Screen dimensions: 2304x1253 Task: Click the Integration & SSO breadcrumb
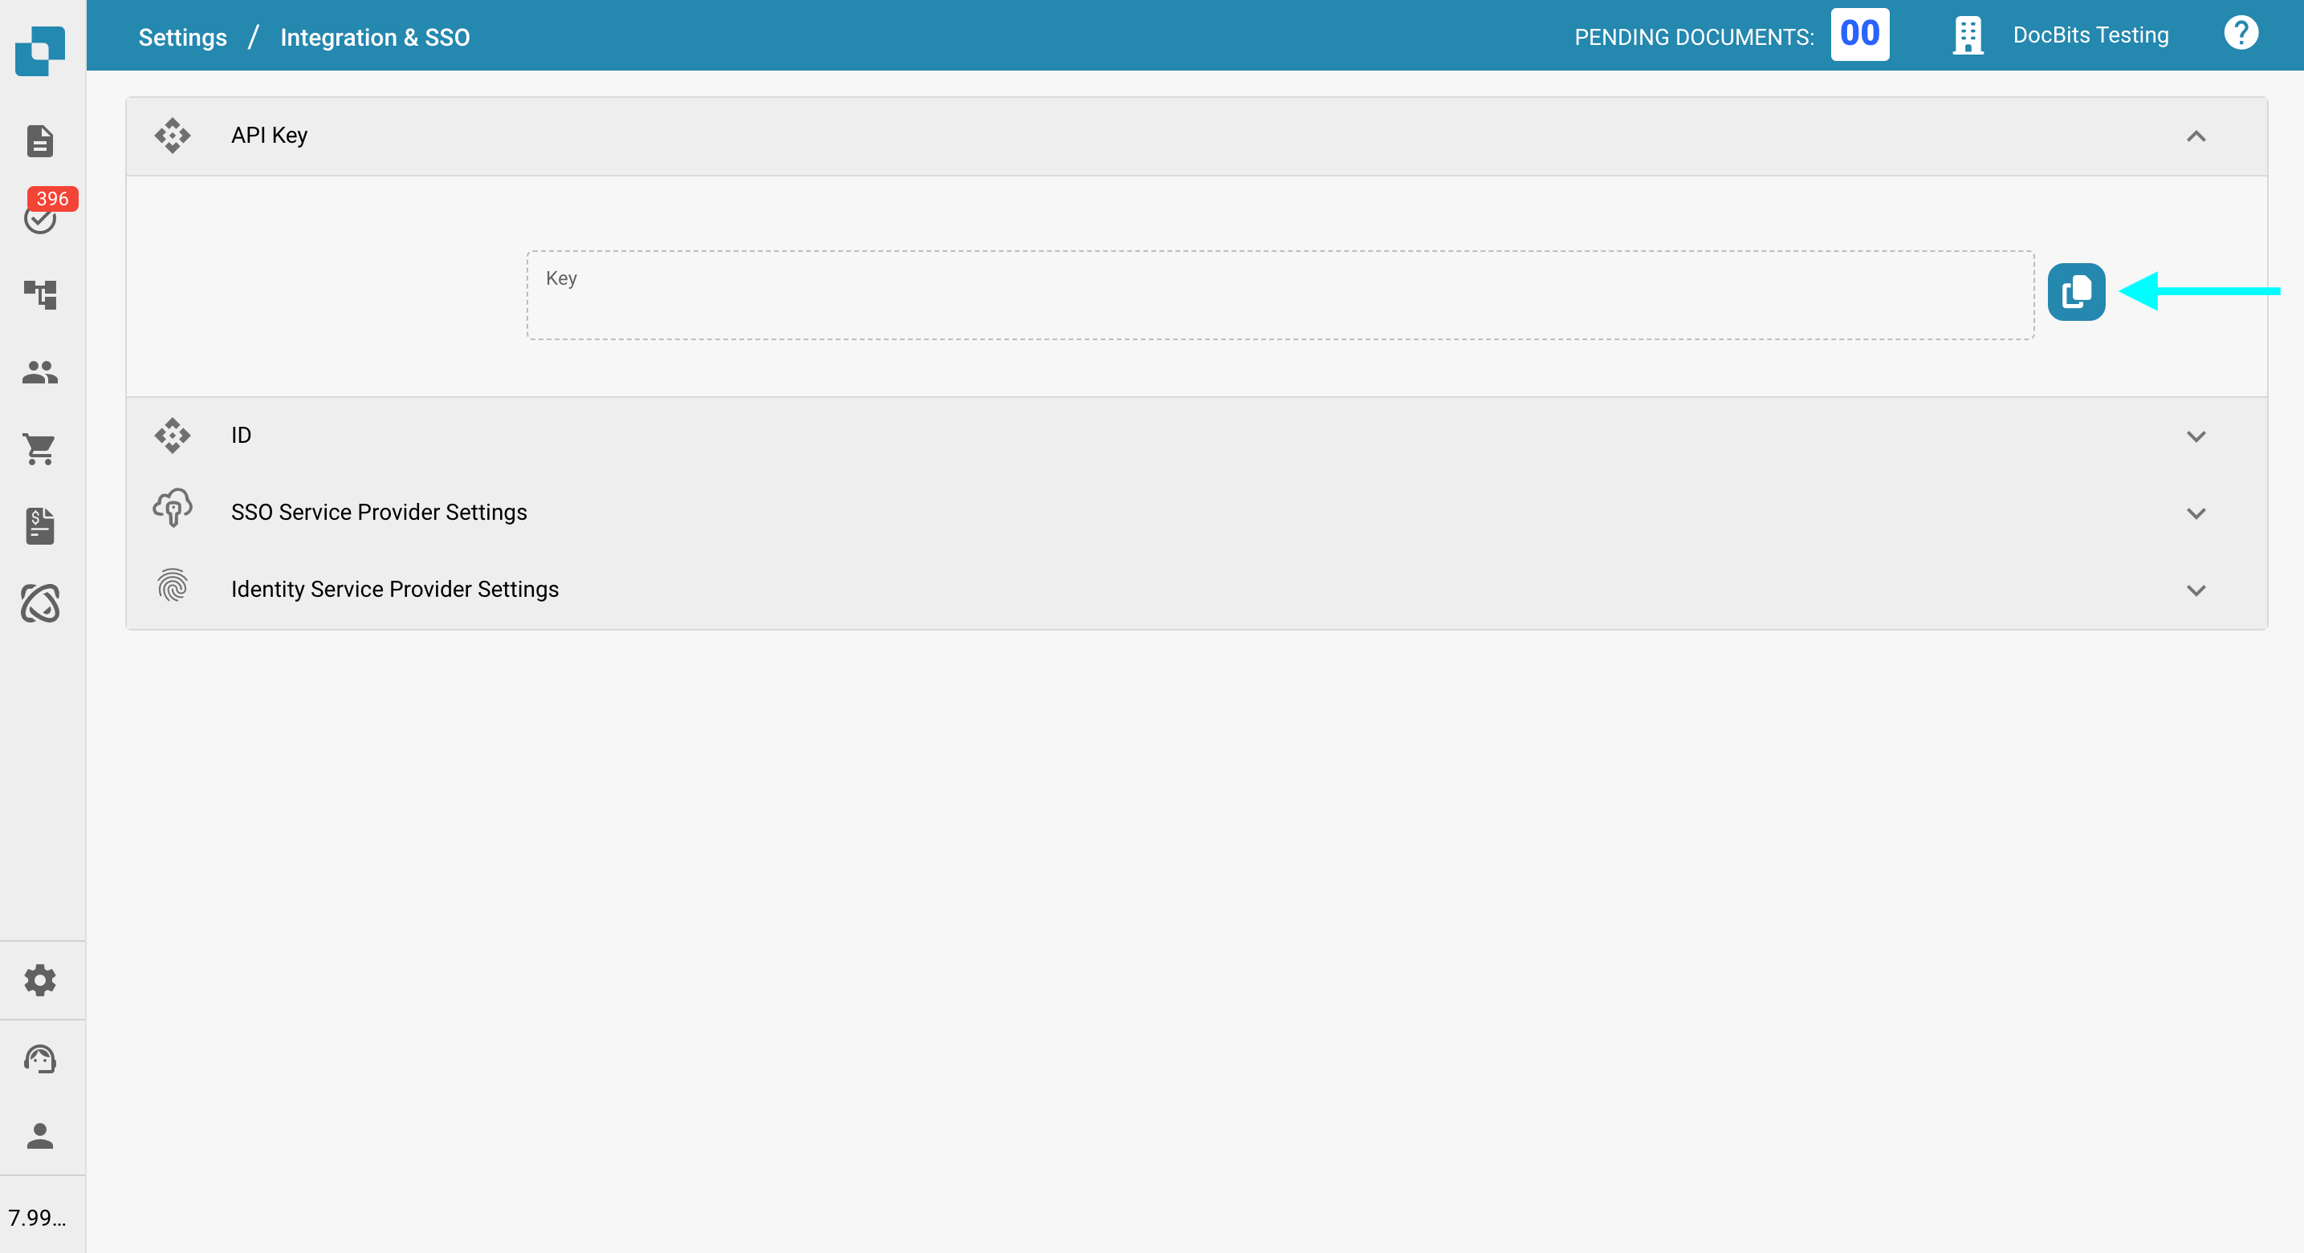pos(374,37)
